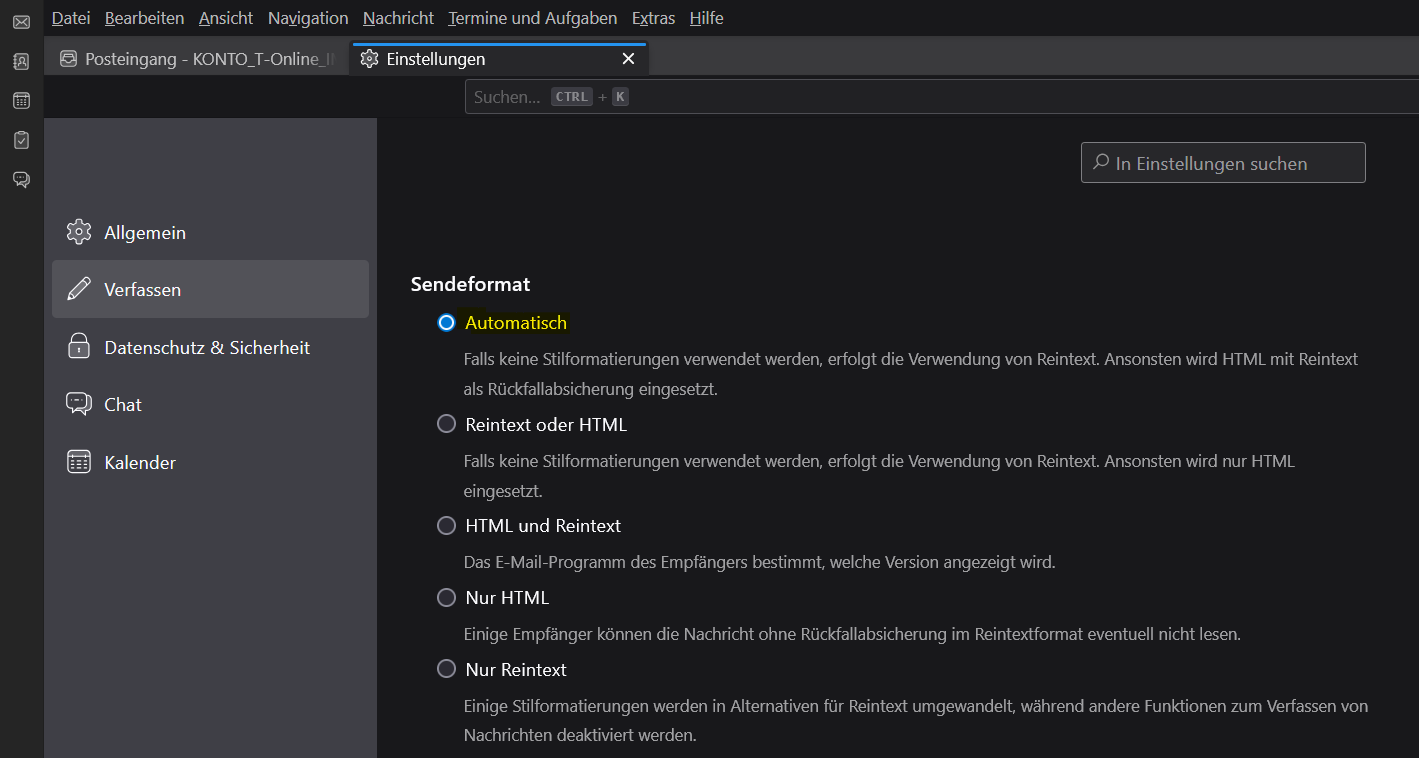
Task: Select Nur HTML send format
Action: point(446,598)
